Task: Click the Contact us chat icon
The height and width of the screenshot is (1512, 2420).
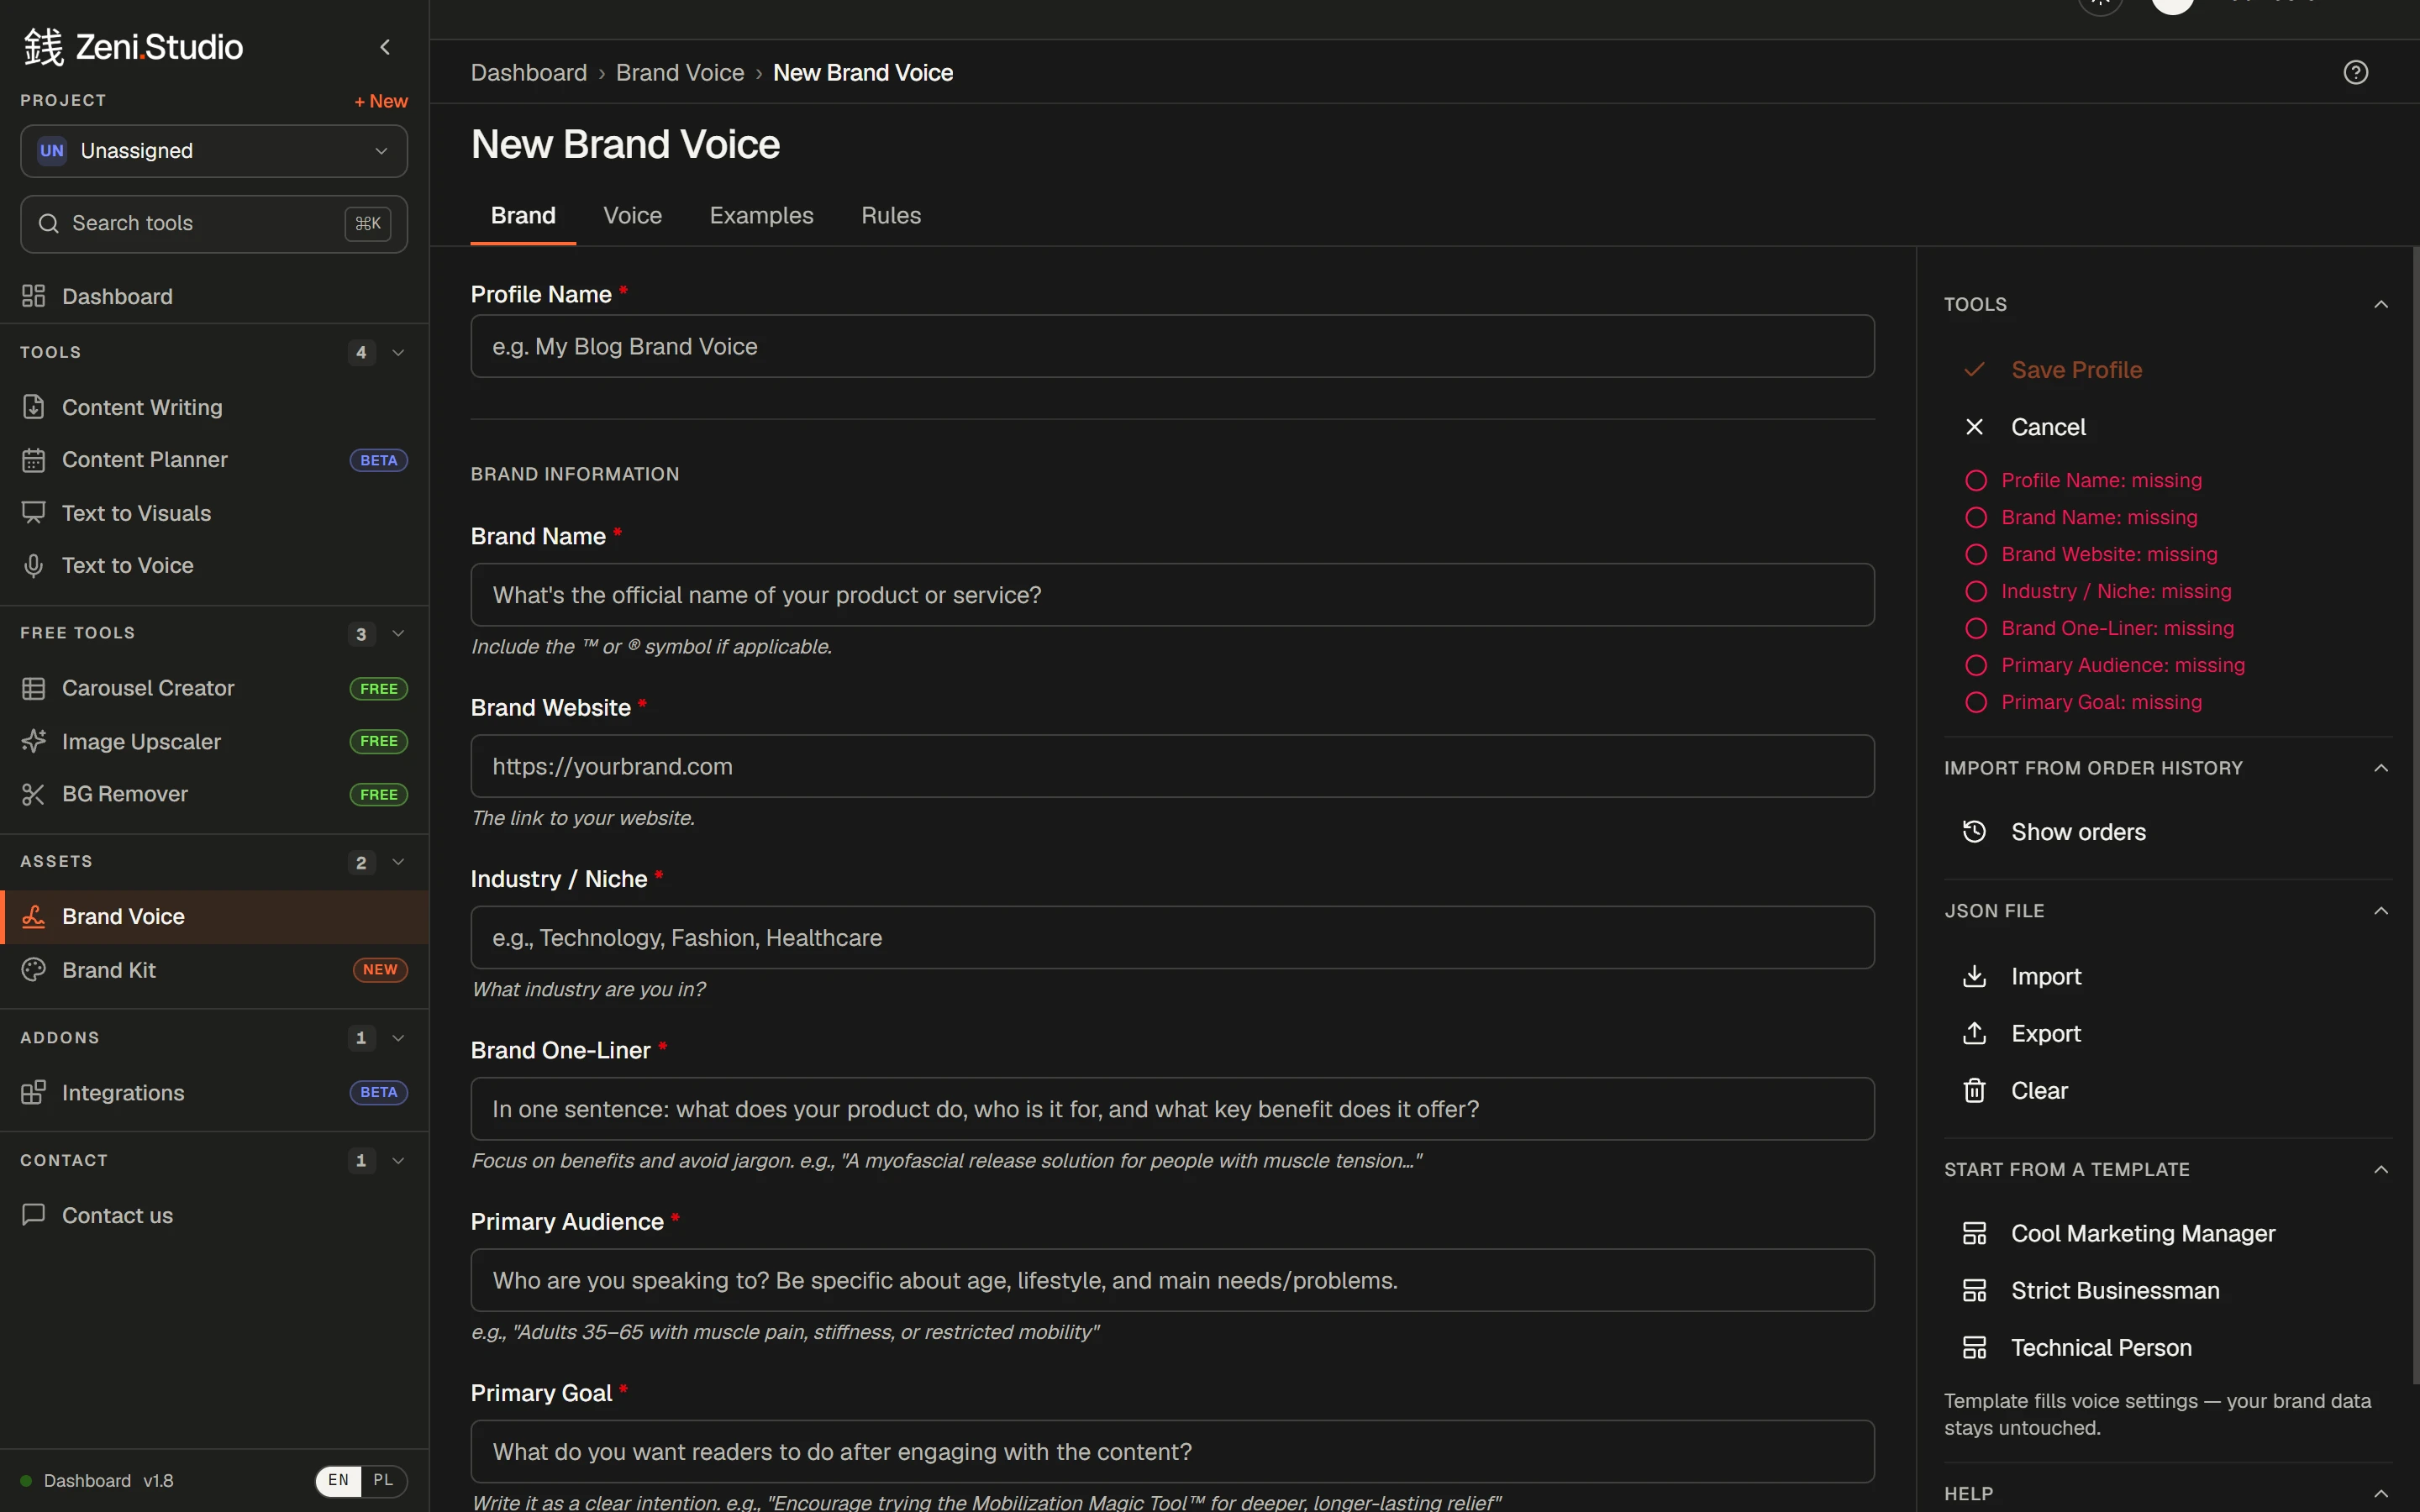Action: click(34, 1215)
